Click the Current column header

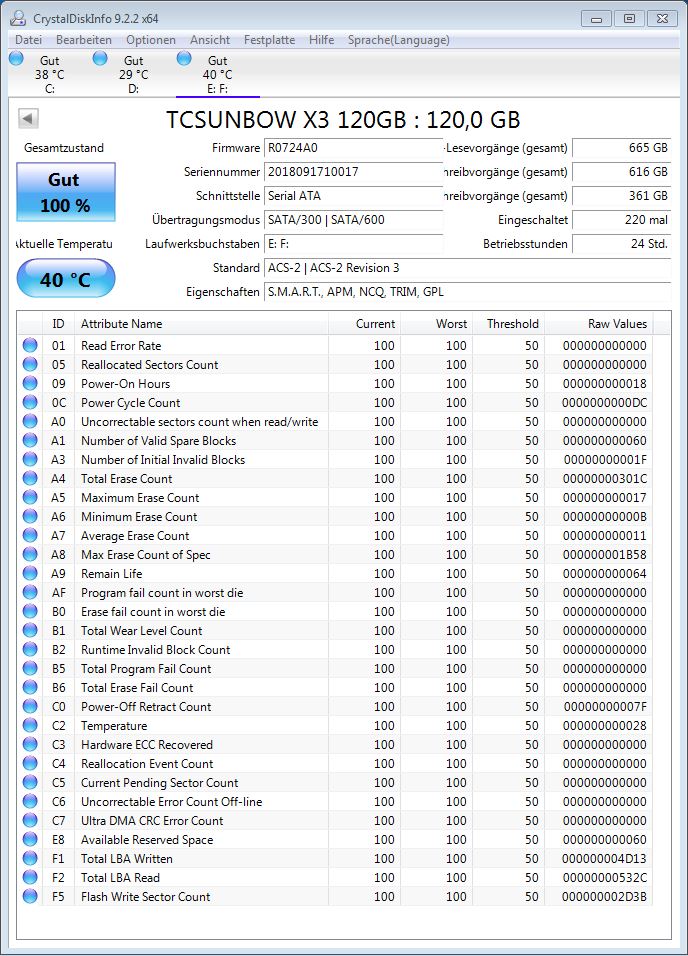[x=365, y=324]
